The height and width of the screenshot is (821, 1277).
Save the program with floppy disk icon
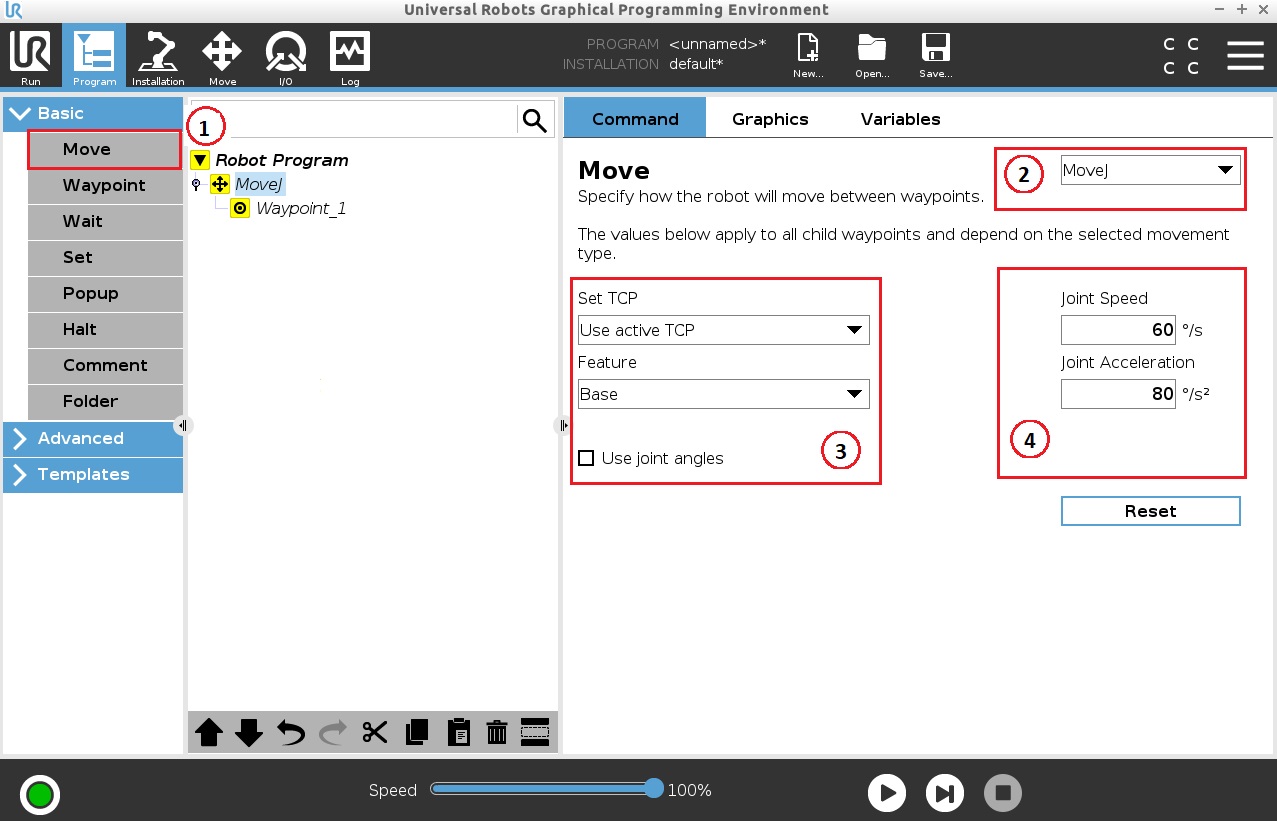click(936, 56)
